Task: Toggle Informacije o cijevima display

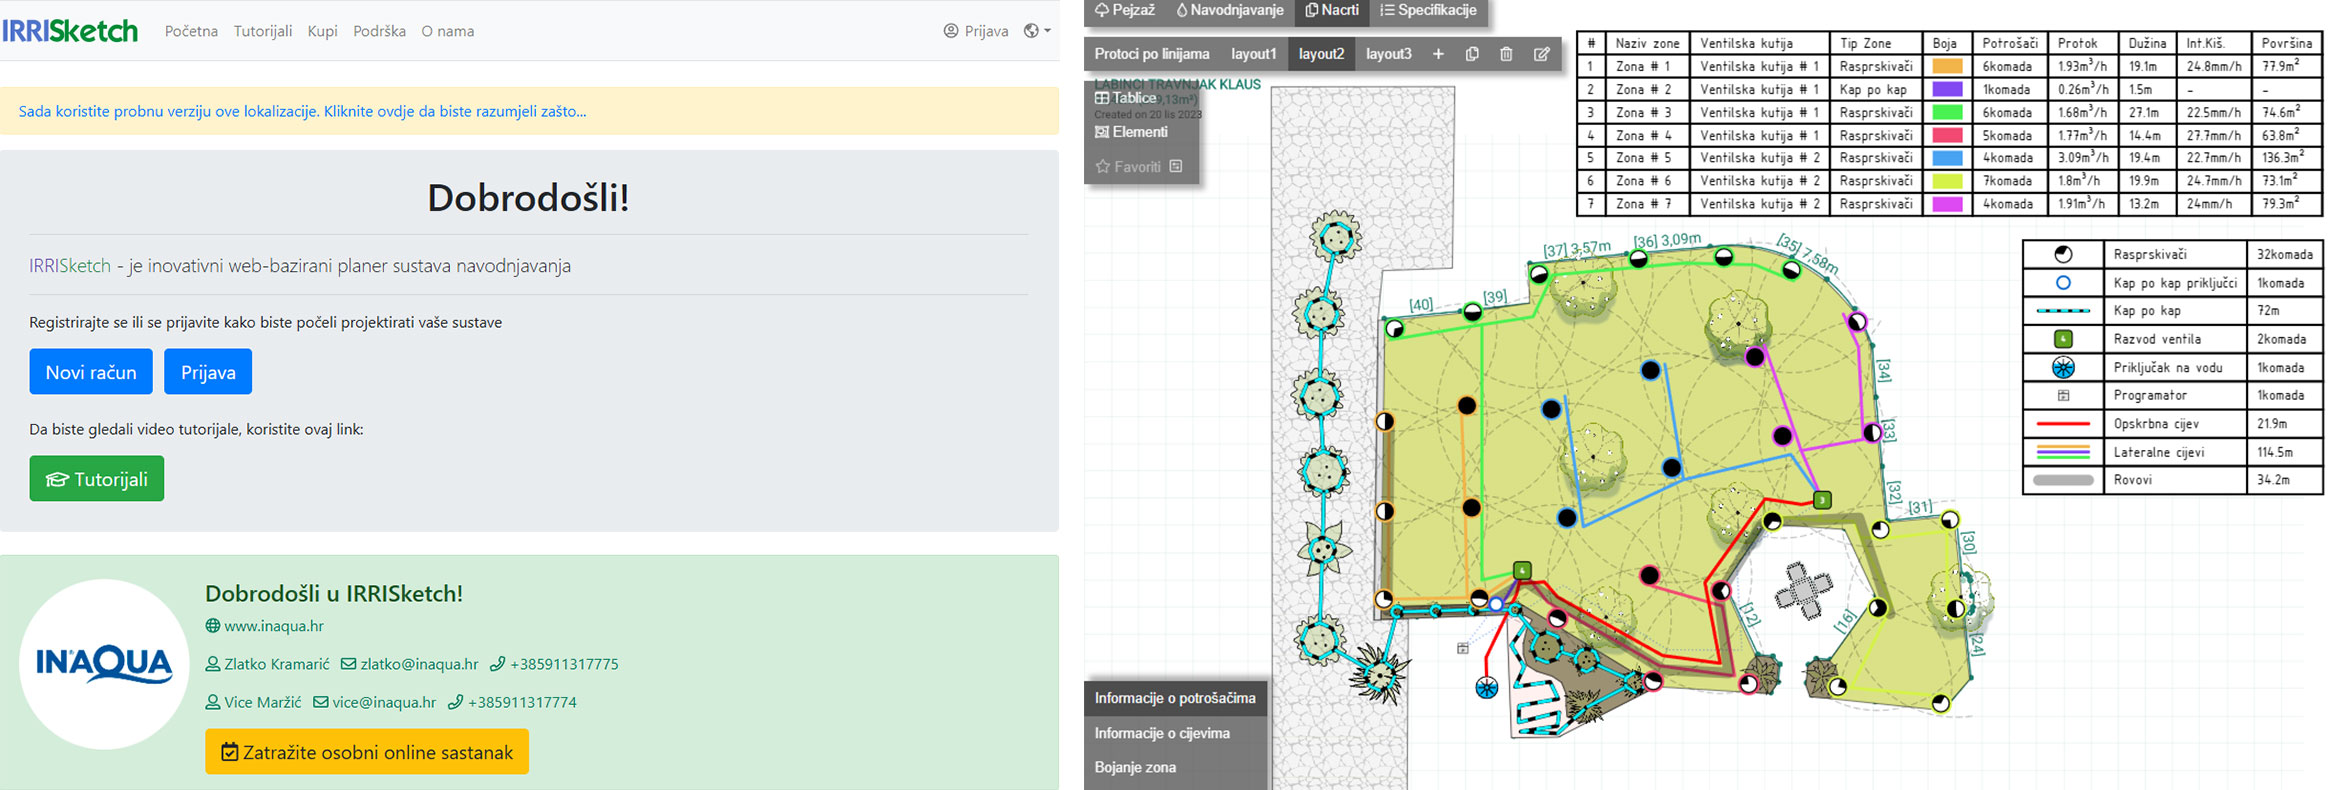Action: 1161,733
